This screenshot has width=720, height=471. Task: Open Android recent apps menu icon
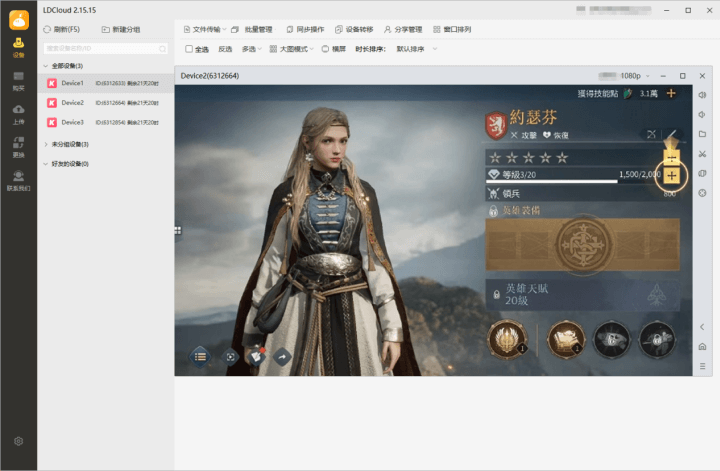click(x=702, y=366)
